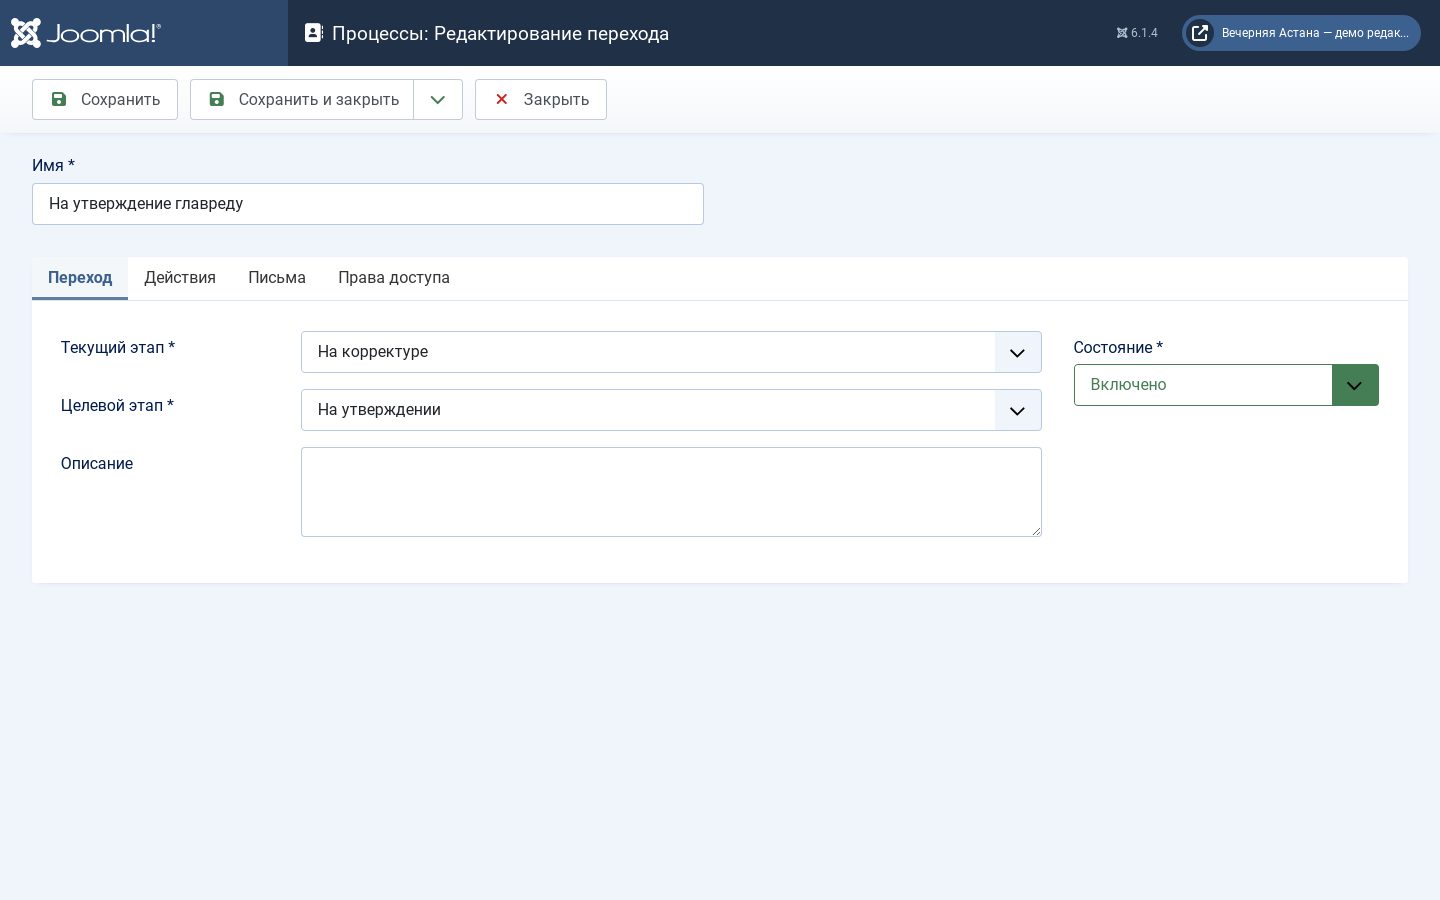Open site preview via external link icon

[x=1200, y=33]
